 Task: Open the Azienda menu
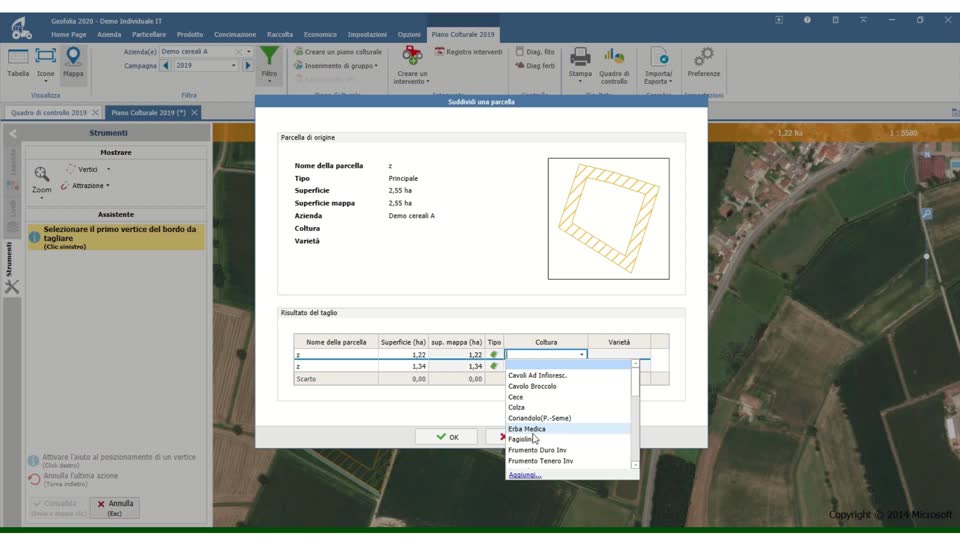(x=109, y=34)
